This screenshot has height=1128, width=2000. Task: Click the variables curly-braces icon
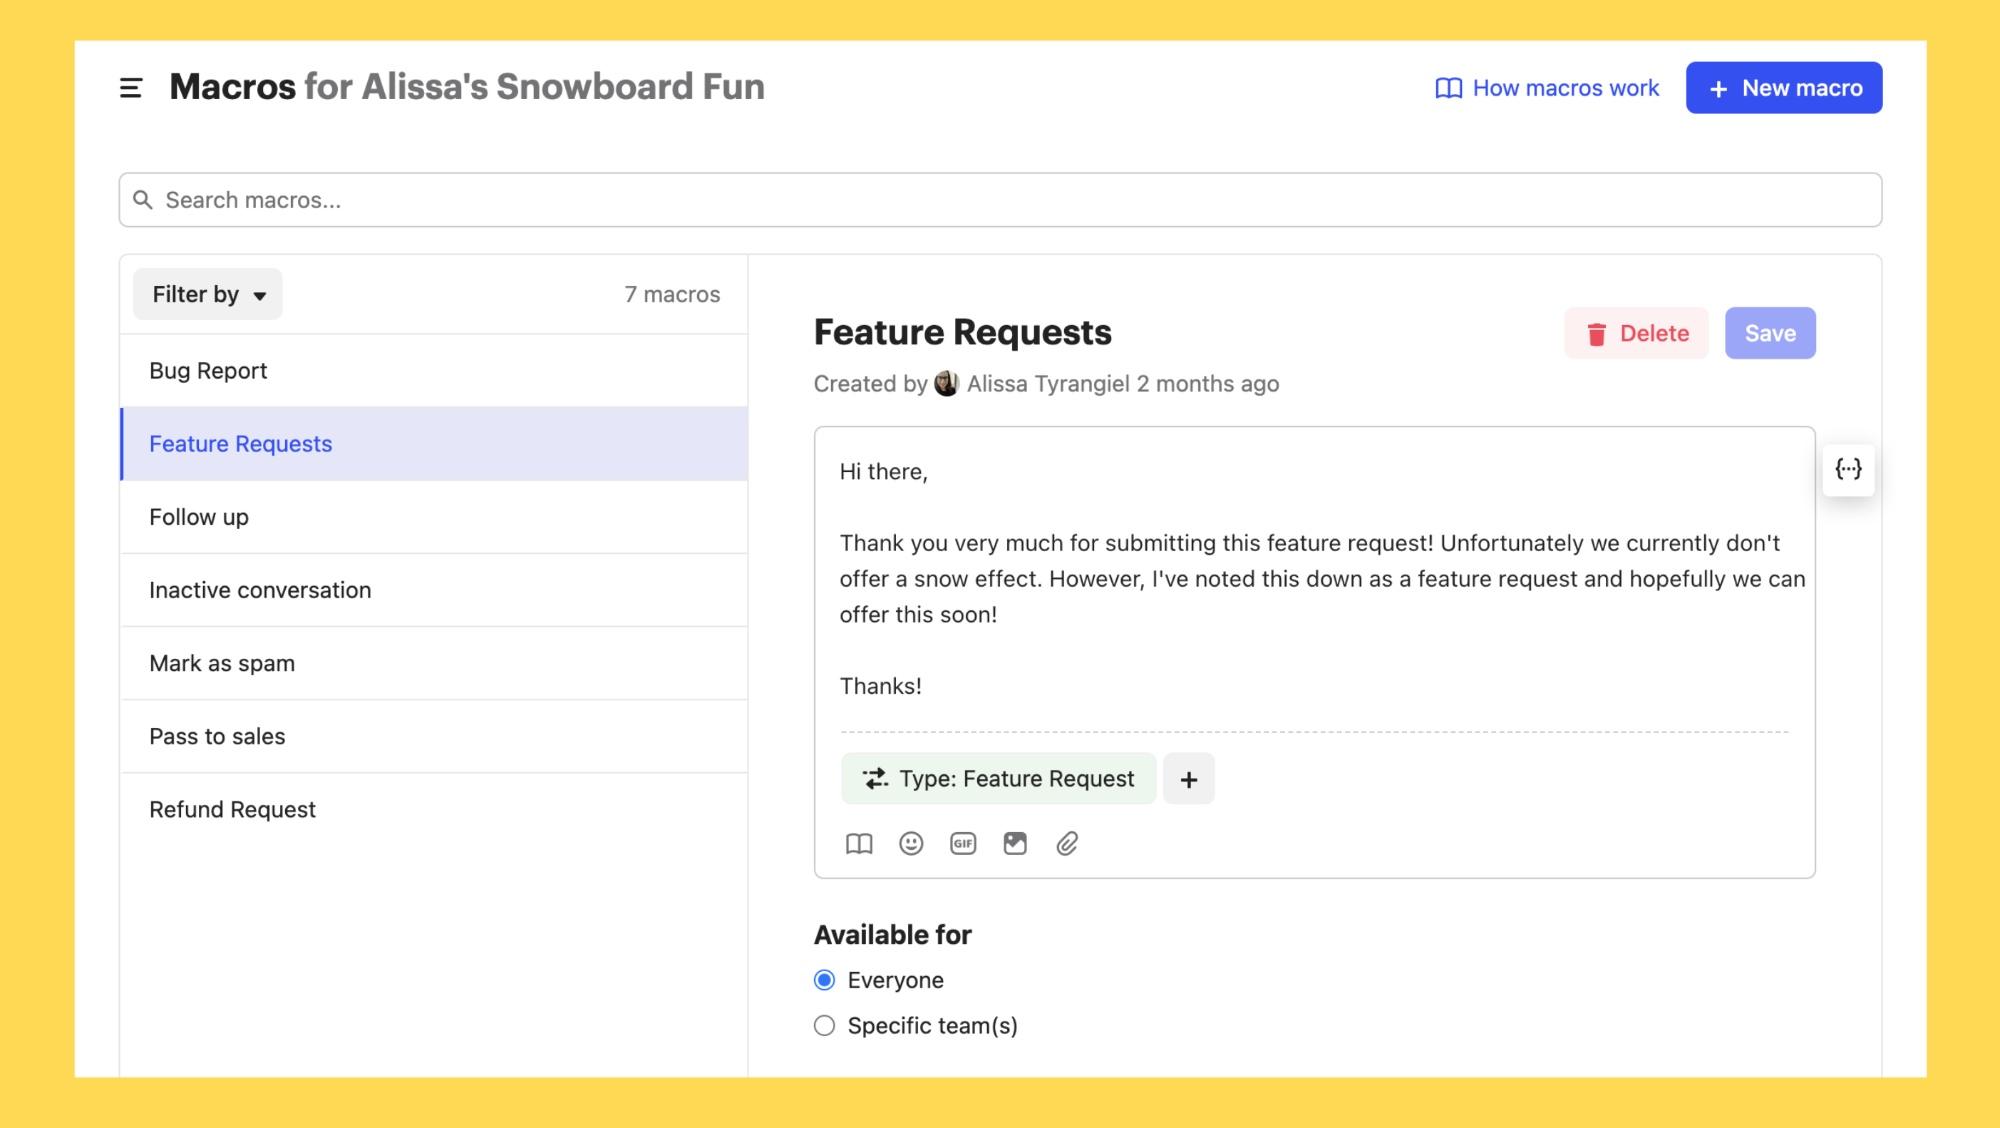(x=1848, y=469)
